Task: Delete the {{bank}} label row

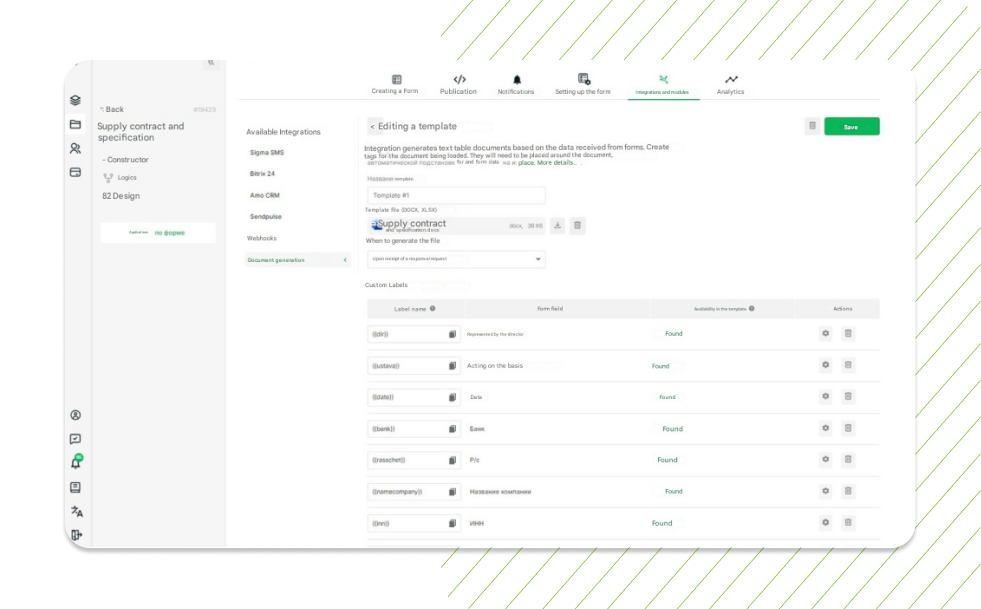Action: [848, 428]
